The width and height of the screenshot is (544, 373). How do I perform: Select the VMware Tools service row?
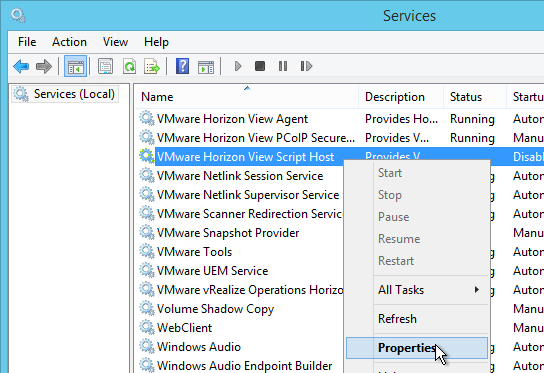[239, 252]
